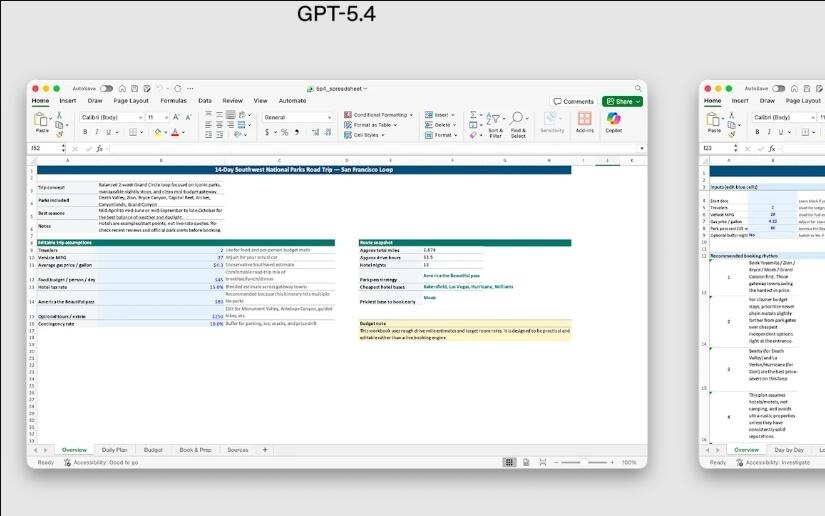The image size is (825, 516).
Task: Click the Redo icon in left title bar
Action: 178,88
